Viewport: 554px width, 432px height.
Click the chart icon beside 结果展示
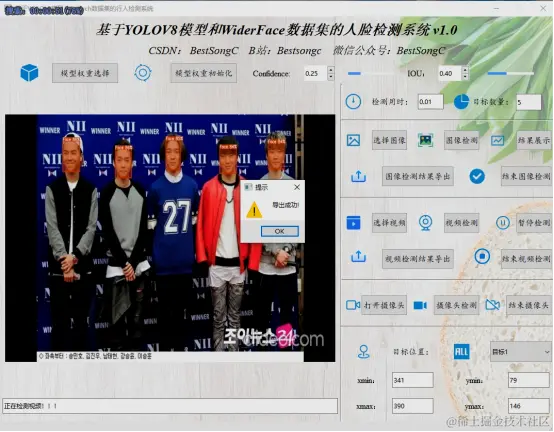tap(497, 140)
